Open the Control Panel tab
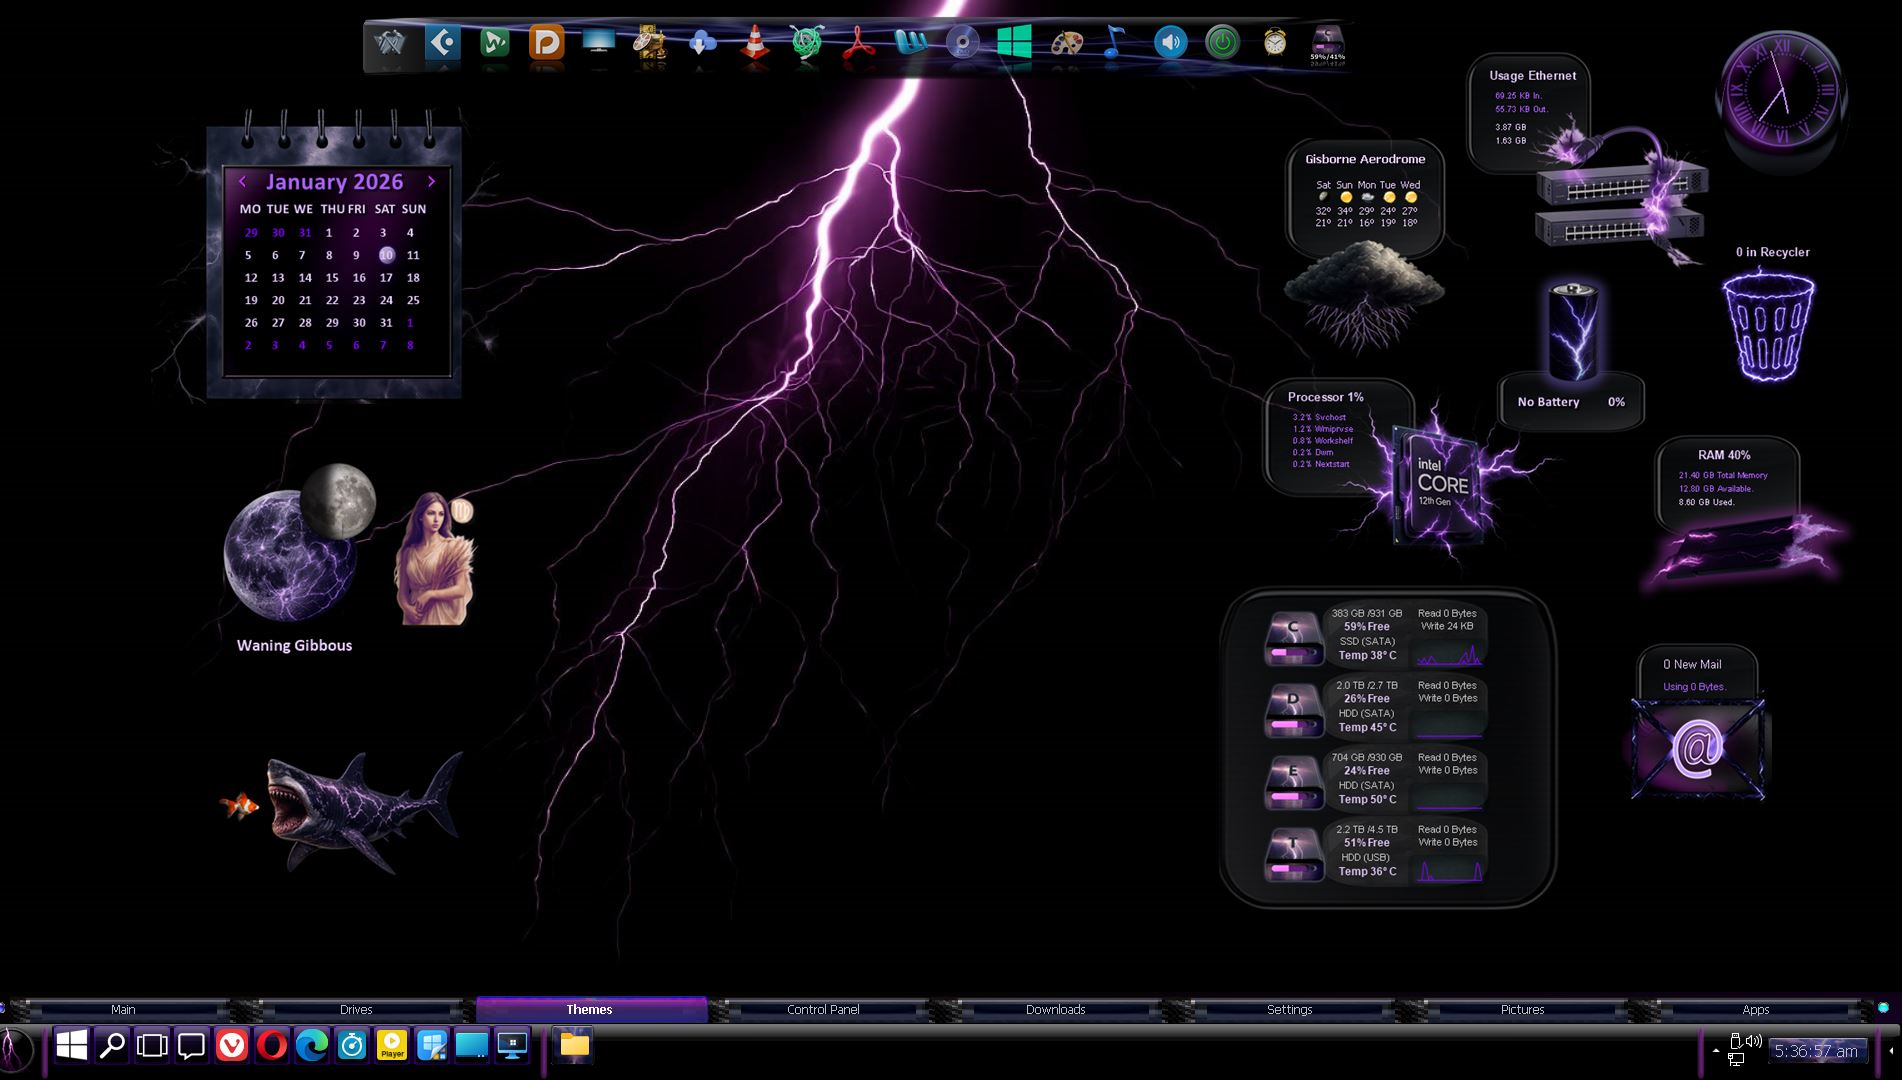Image resolution: width=1902 pixels, height=1080 pixels. click(x=823, y=1010)
